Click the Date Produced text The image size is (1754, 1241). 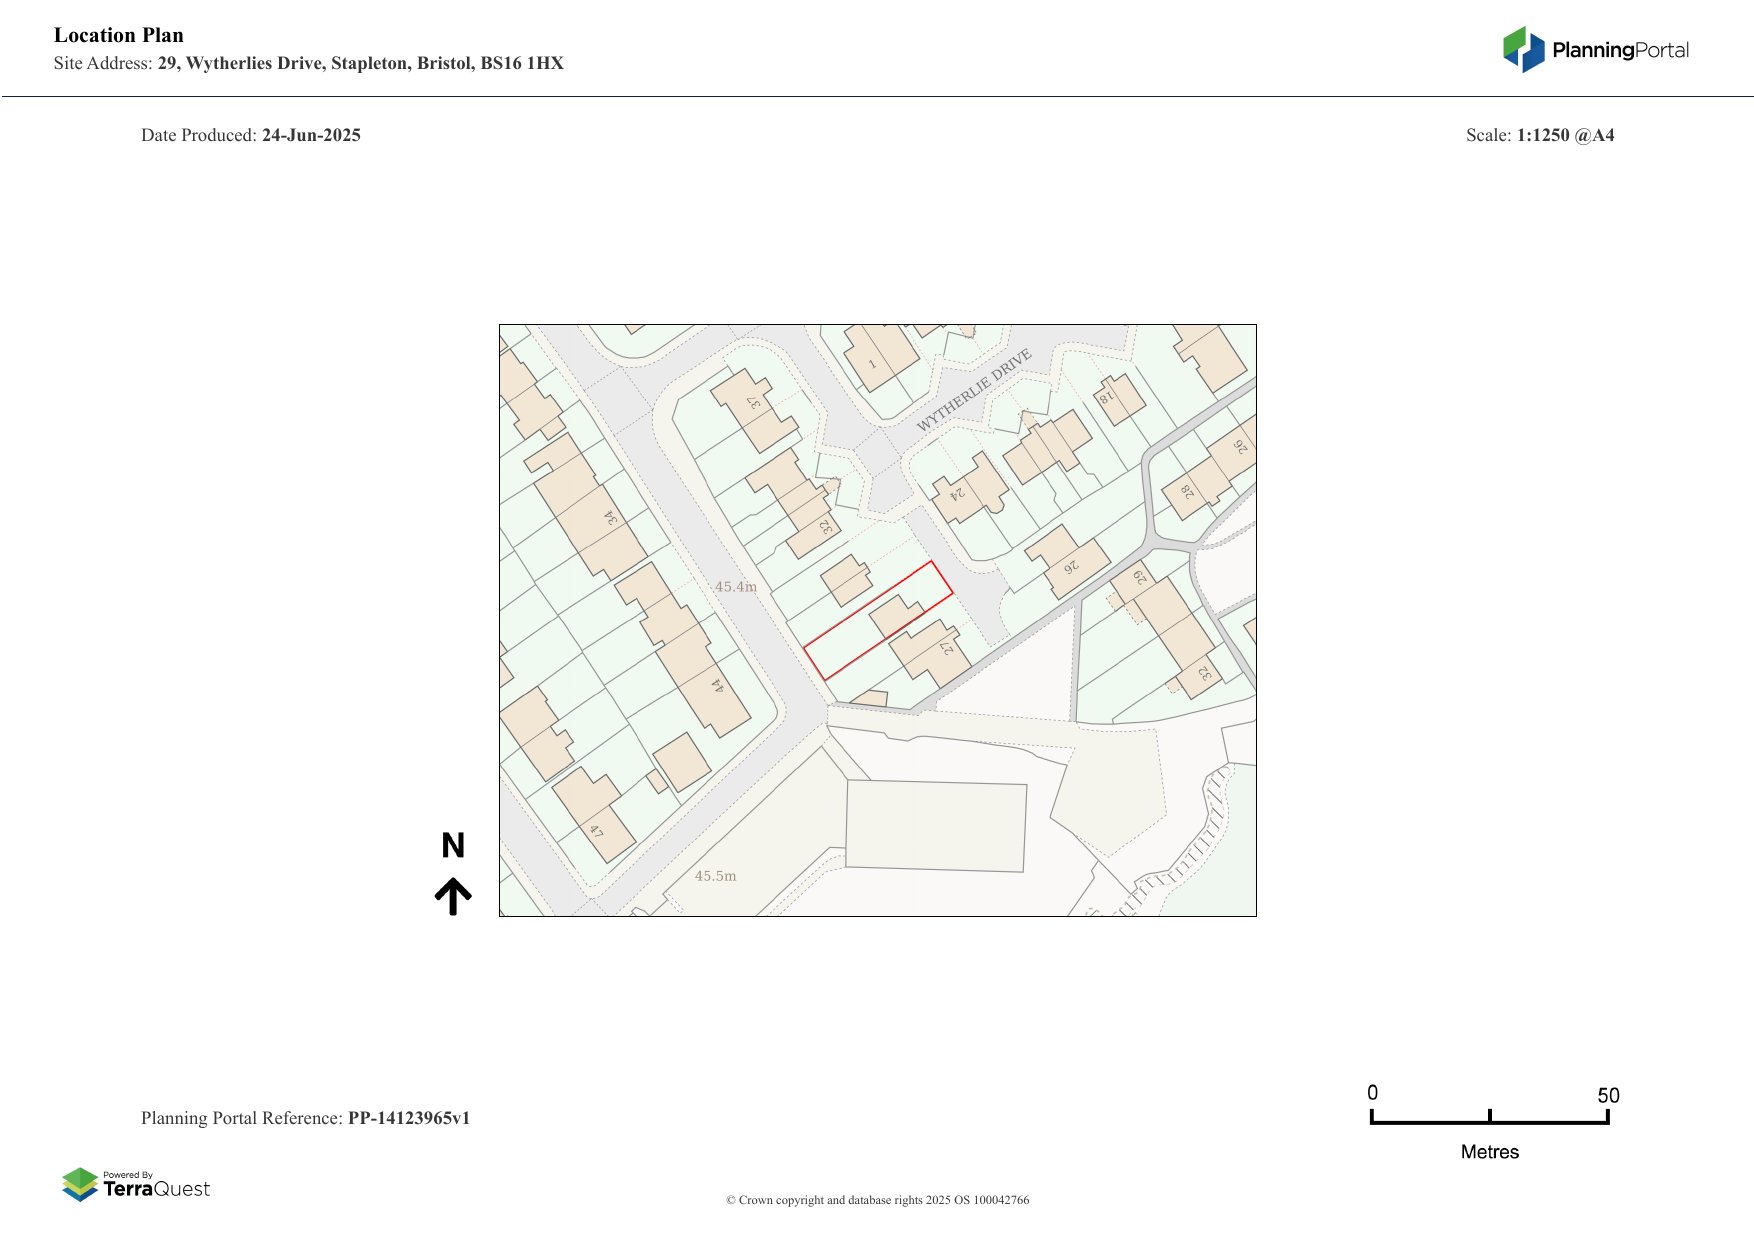pyautogui.click(x=251, y=135)
